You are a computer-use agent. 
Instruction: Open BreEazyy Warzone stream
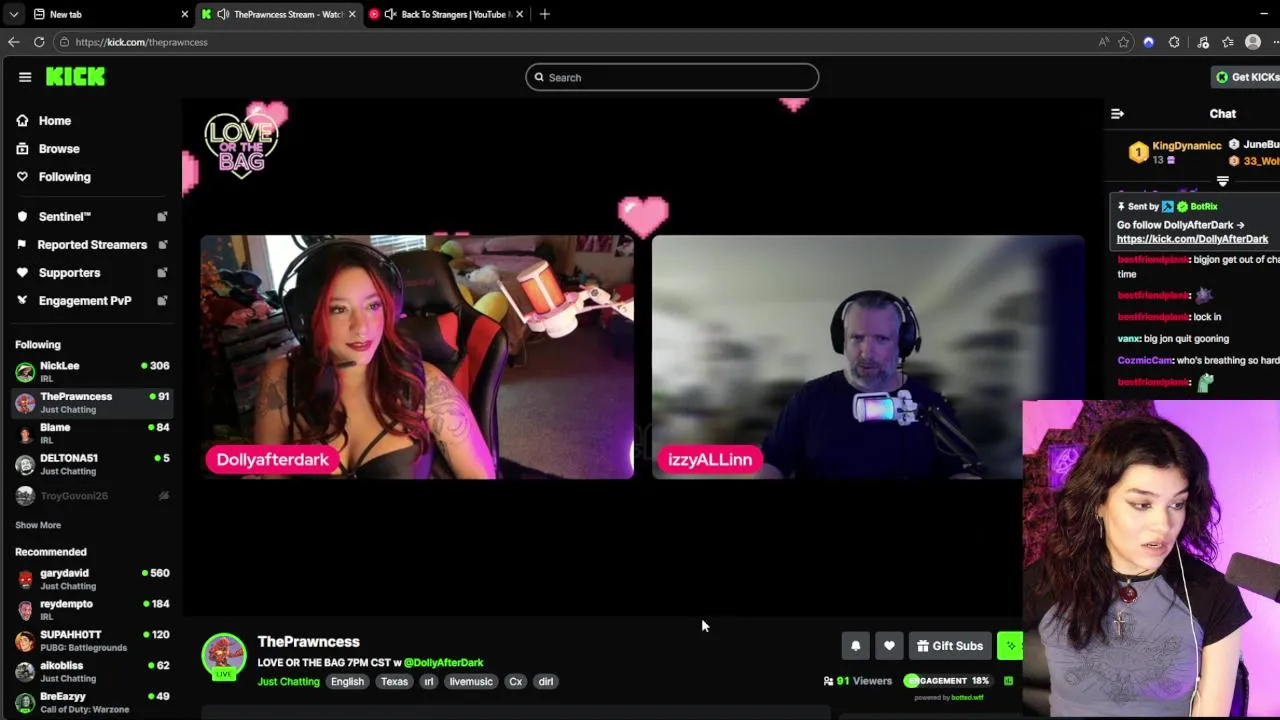pos(92,703)
